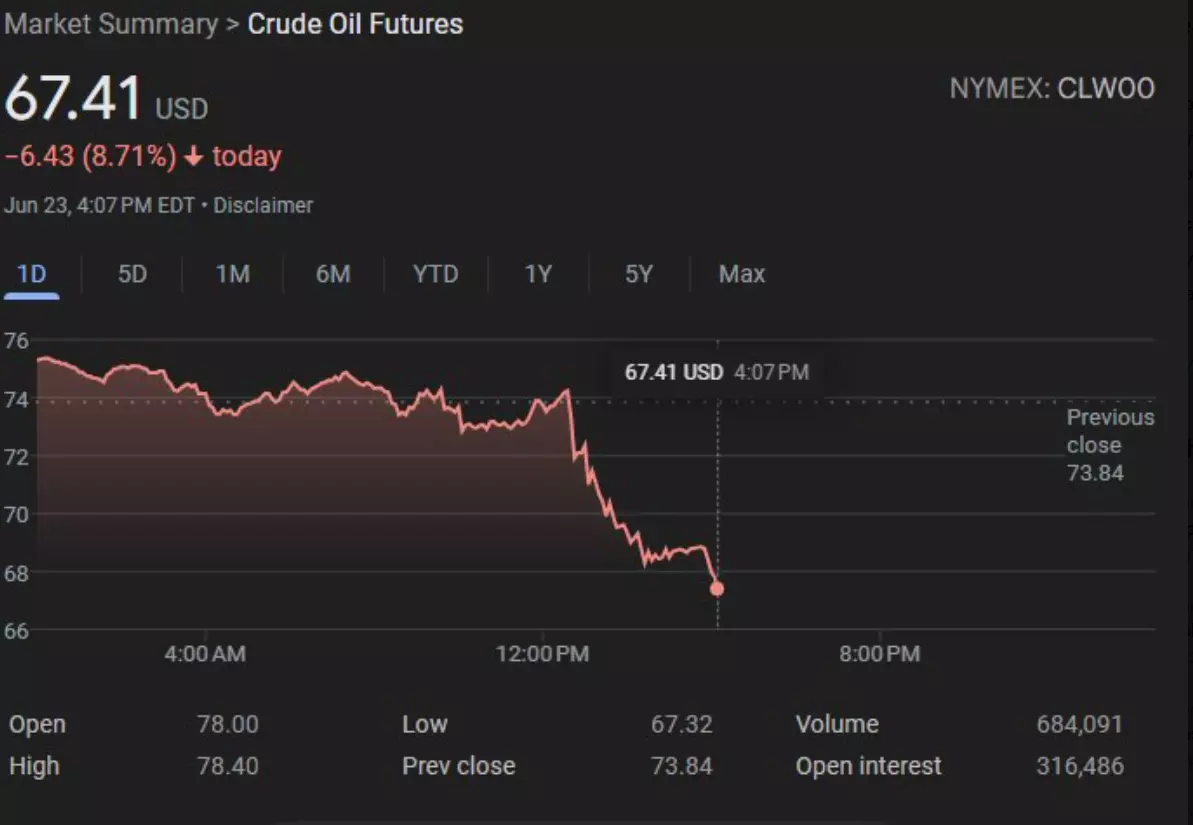Viewport: 1193px width, 825px height.
Task: Navigate back to Market Summary
Action: [x=110, y=24]
